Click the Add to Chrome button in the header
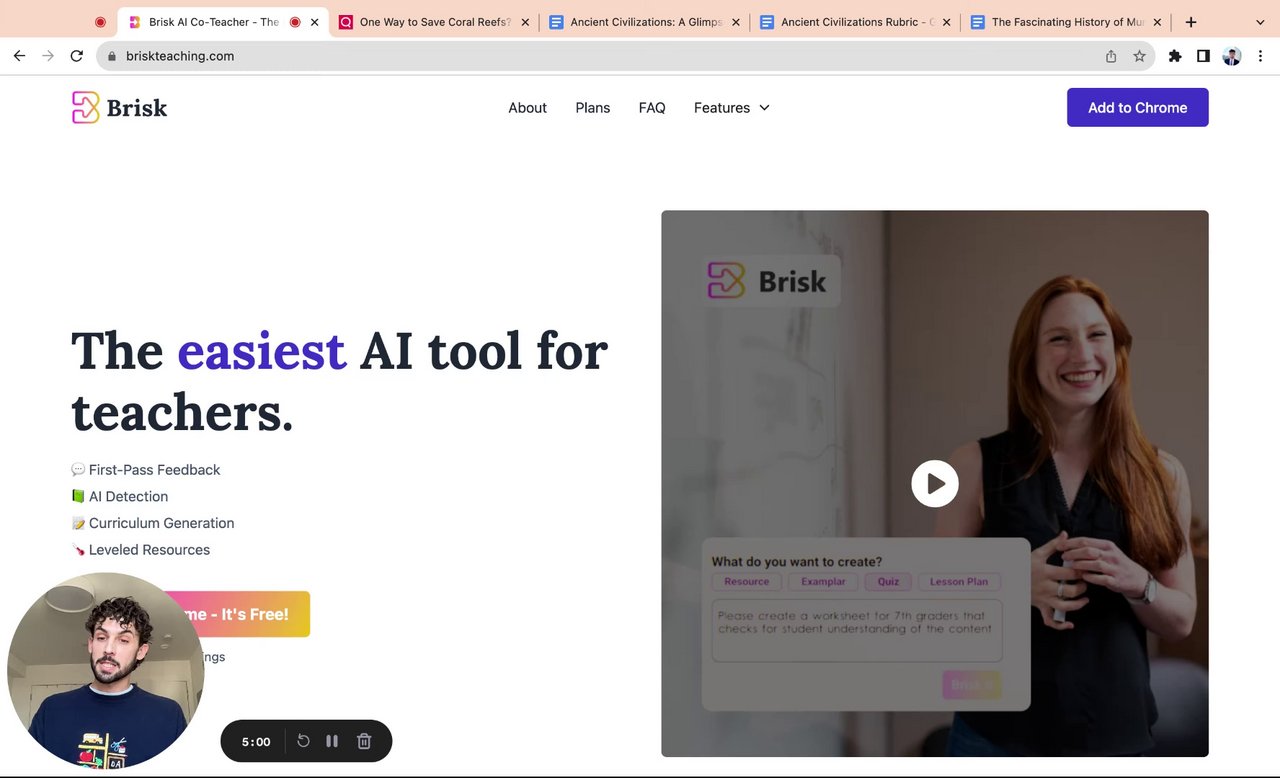 pos(1138,107)
